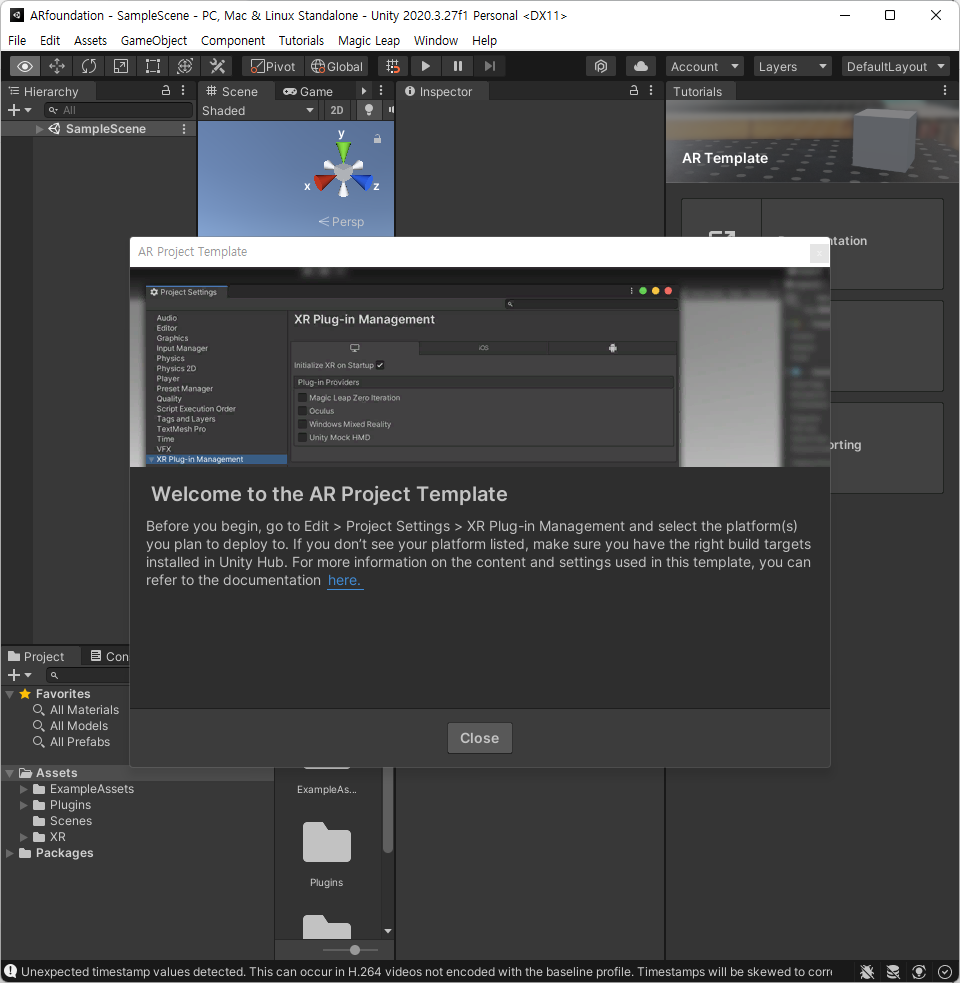
Task: Expand the Packages folder
Action: (9, 853)
